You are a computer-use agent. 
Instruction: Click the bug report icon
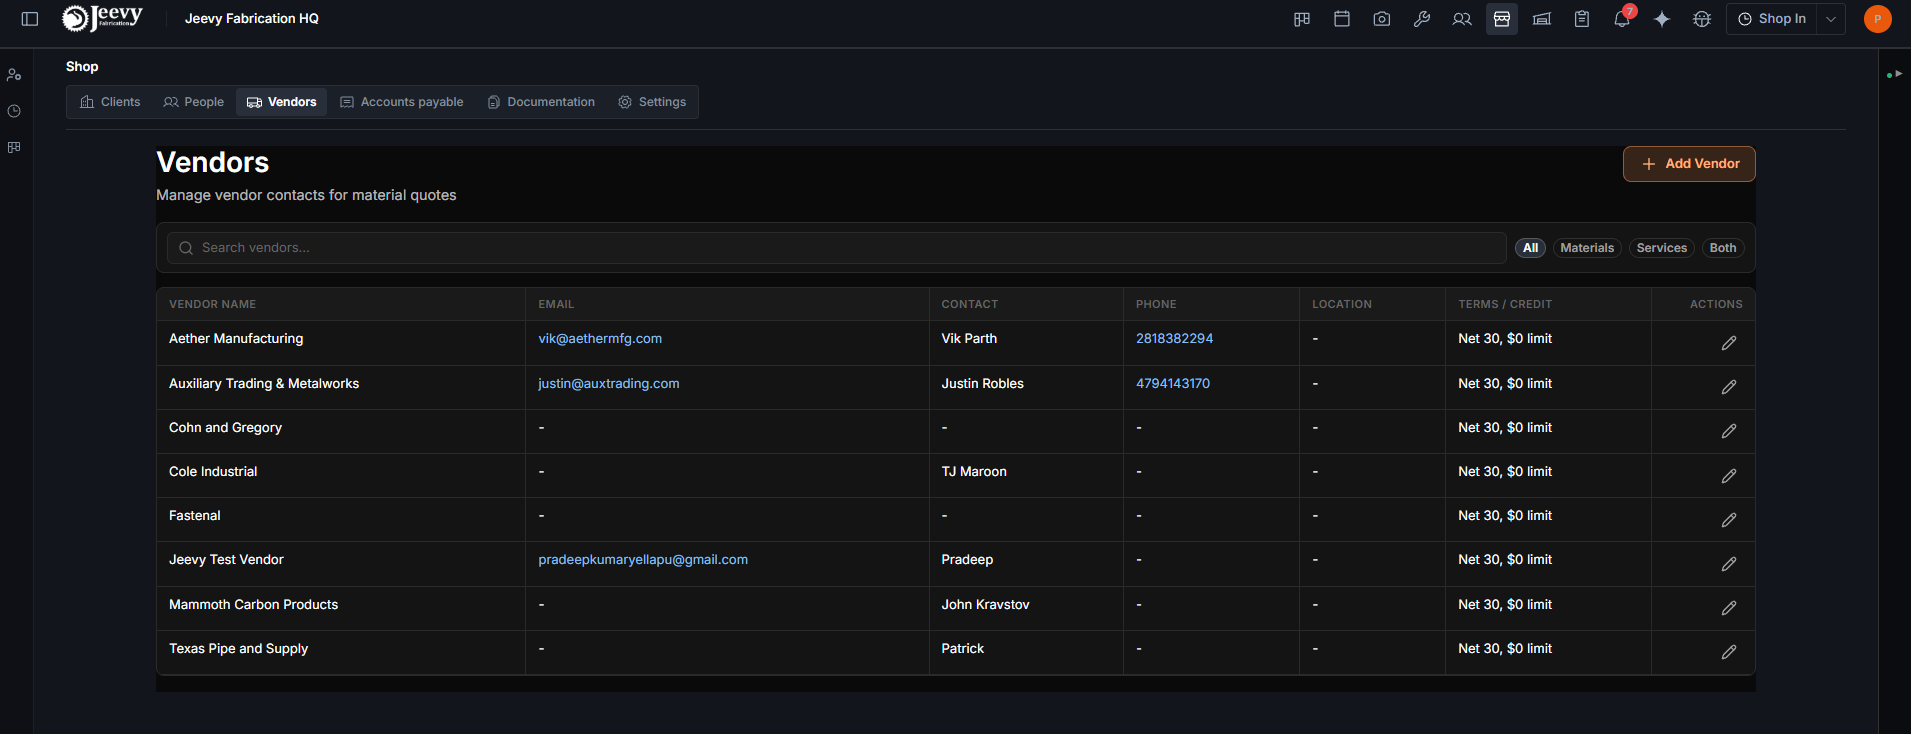[1702, 19]
